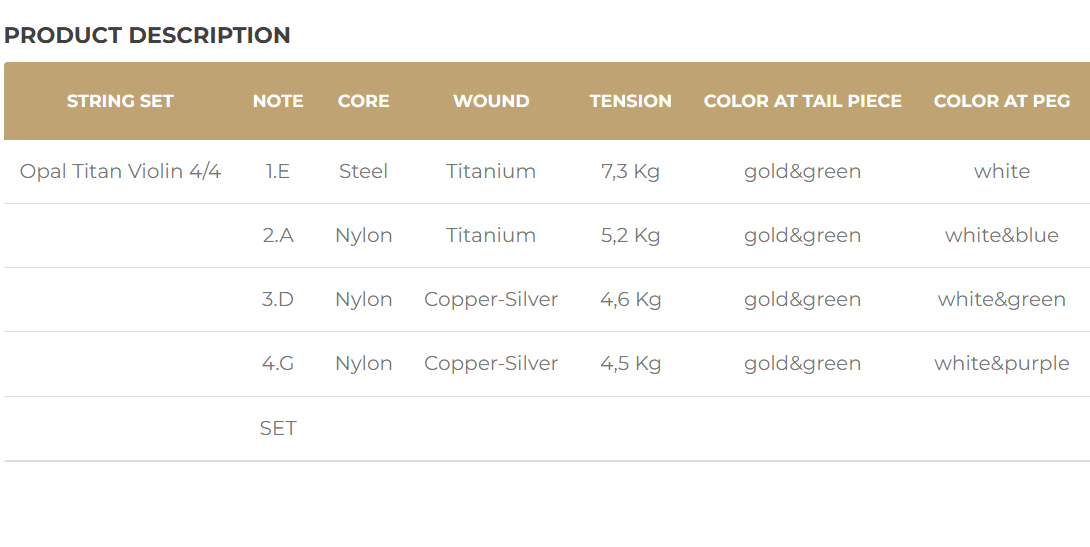Click the Opal Titan Violin 4/4 cell
1090x547 pixels.
pyautogui.click(x=120, y=171)
